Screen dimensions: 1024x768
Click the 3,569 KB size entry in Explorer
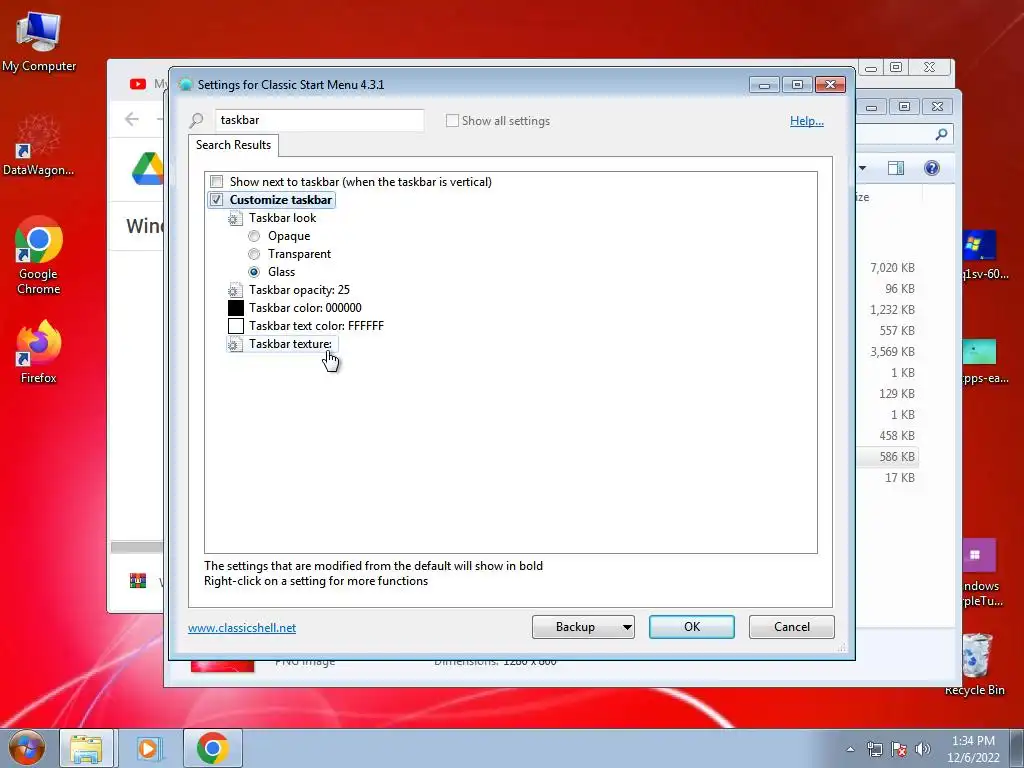coord(892,351)
